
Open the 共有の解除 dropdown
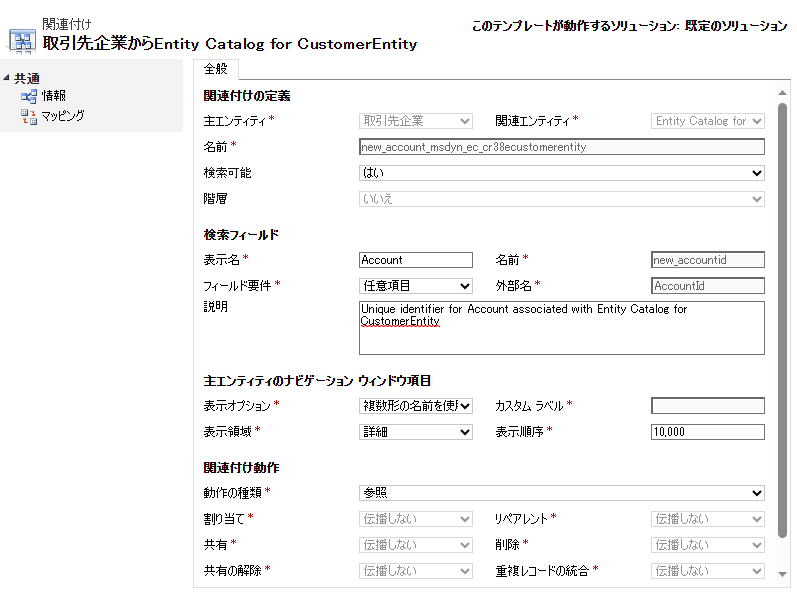pos(416,570)
